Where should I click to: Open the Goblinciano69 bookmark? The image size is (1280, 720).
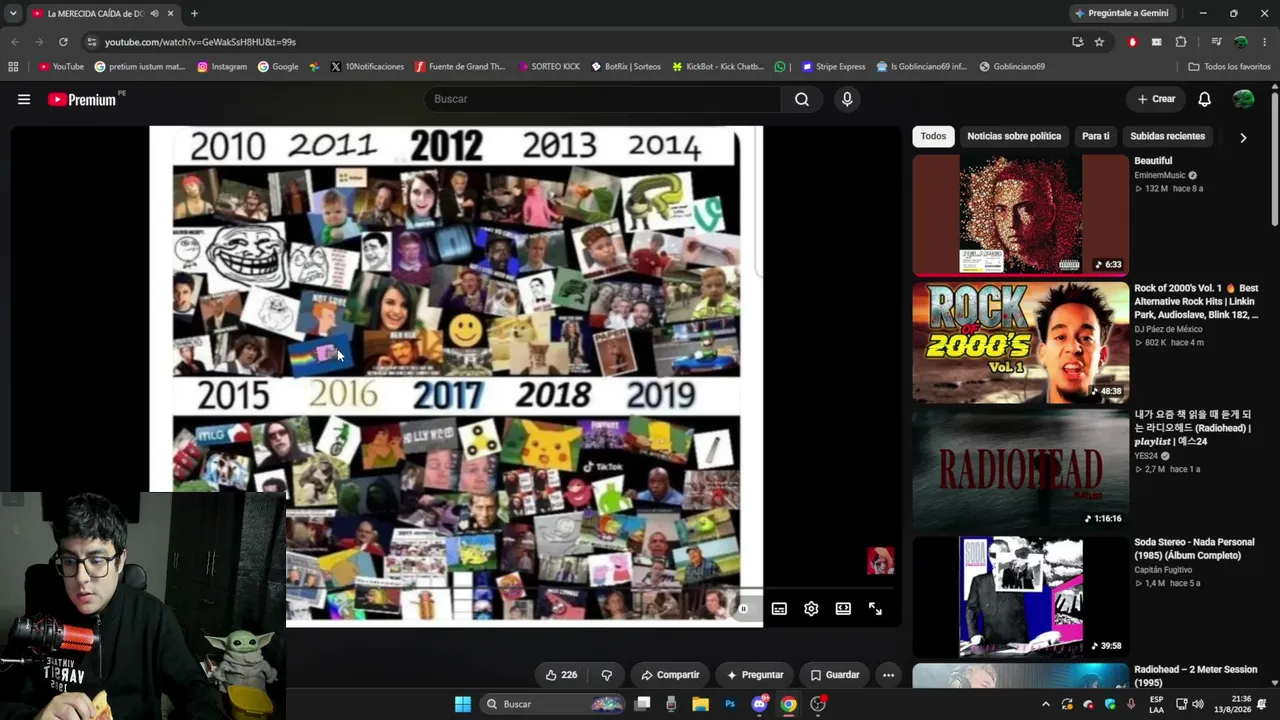point(1012,67)
